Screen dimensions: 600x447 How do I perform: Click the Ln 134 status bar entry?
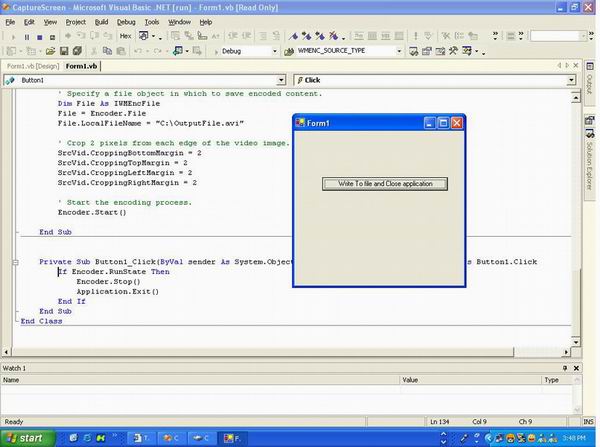440,422
